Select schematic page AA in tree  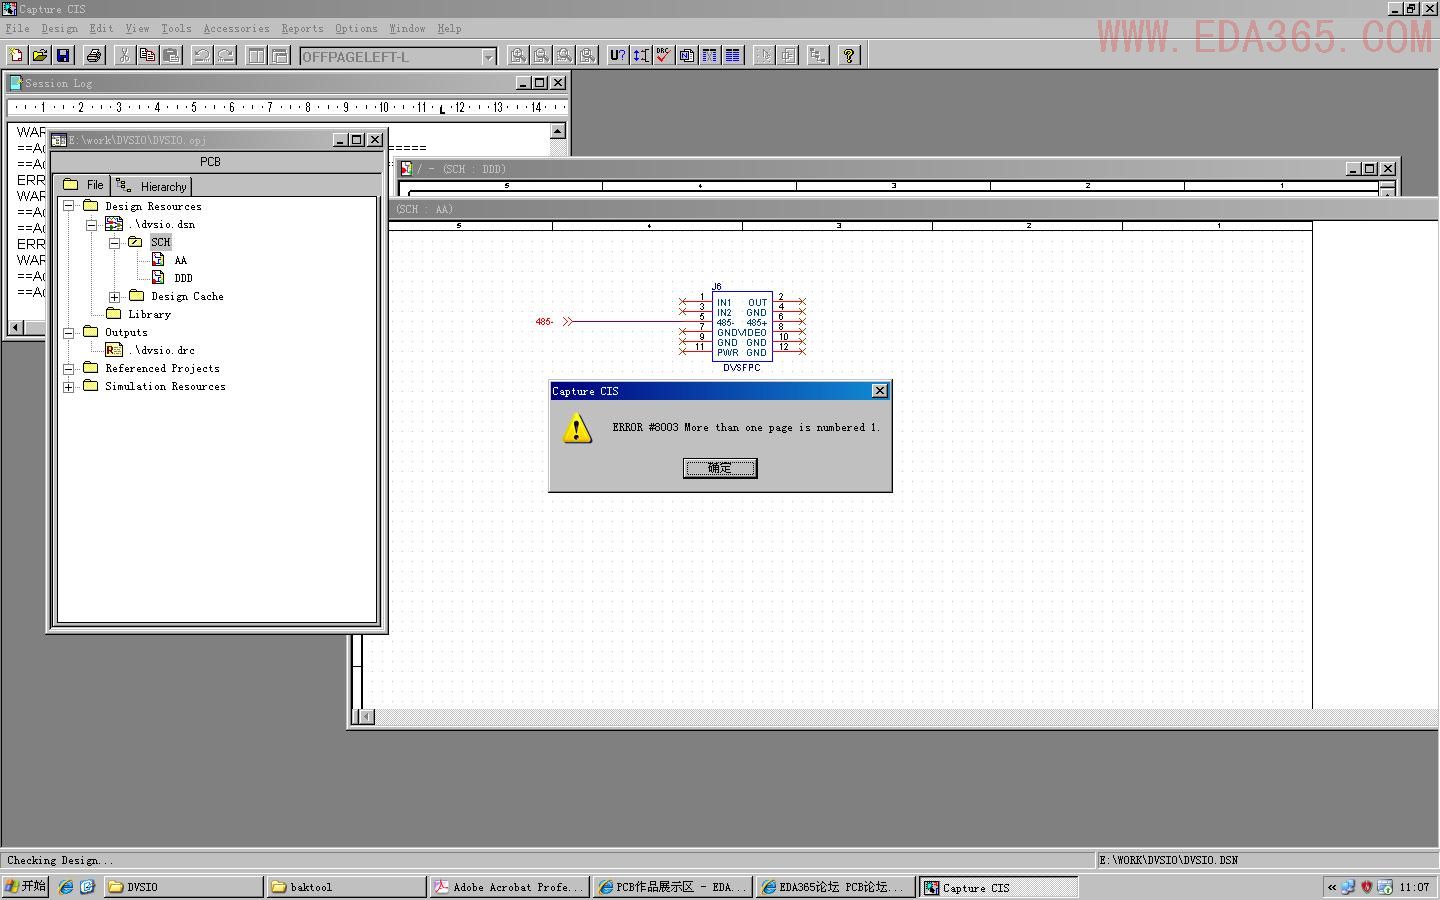[180, 260]
